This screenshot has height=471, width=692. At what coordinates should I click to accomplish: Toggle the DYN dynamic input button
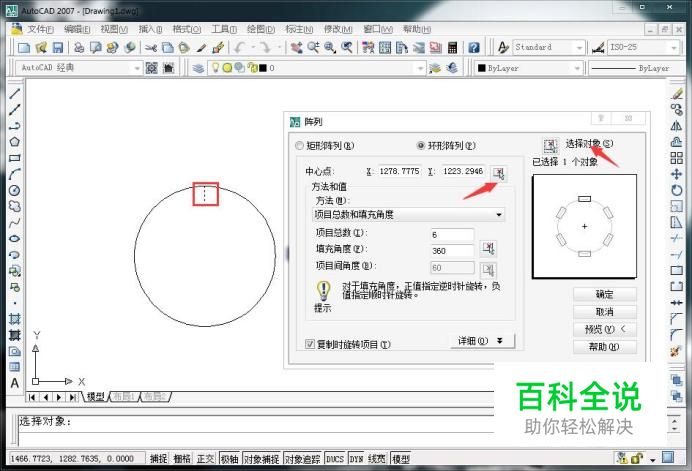[356, 459]
